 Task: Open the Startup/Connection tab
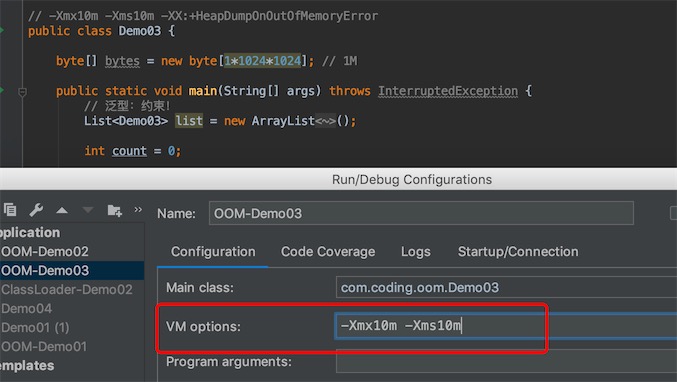pos(518,252)
